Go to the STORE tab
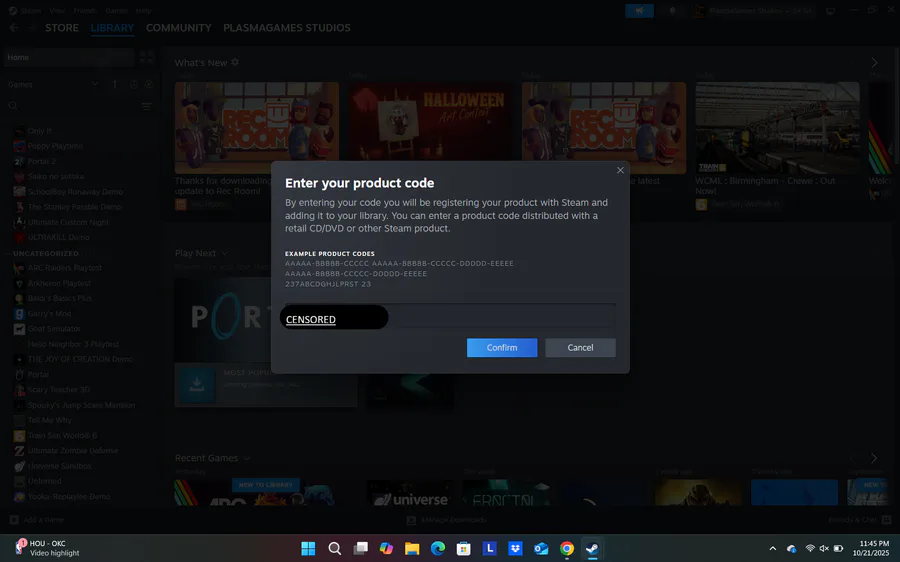Viewport: 900px width, 562px height. coord(62,28)
